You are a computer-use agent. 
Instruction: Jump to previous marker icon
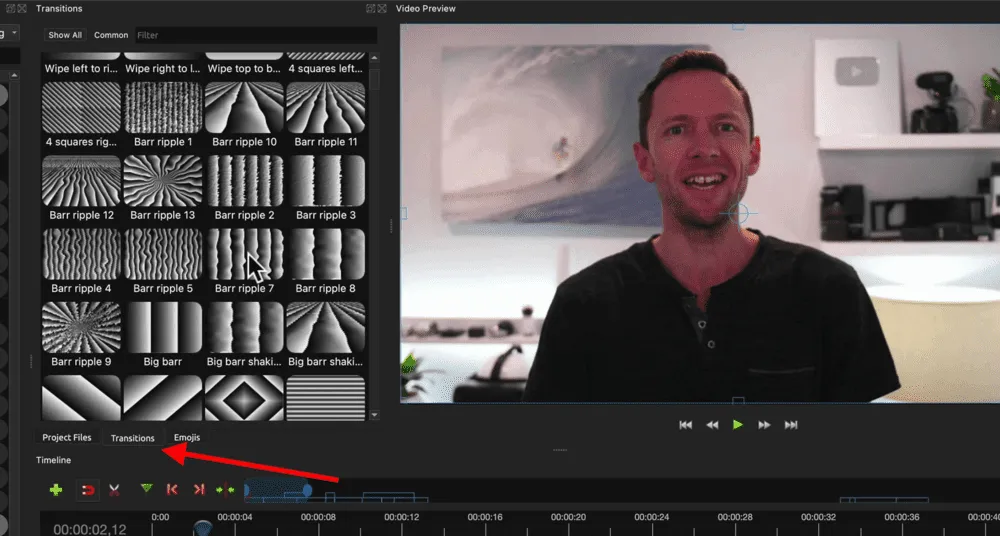pyautogui.click(x=173, y=490)
